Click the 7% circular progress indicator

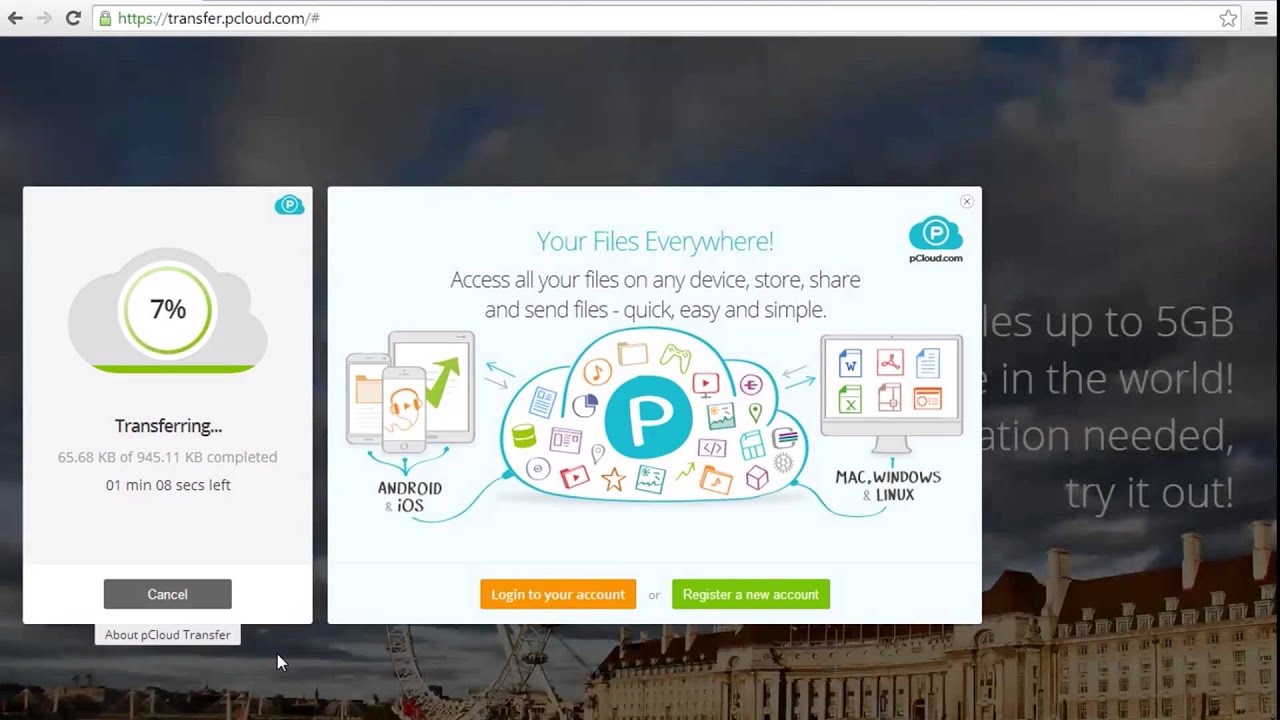click(168, 310)
